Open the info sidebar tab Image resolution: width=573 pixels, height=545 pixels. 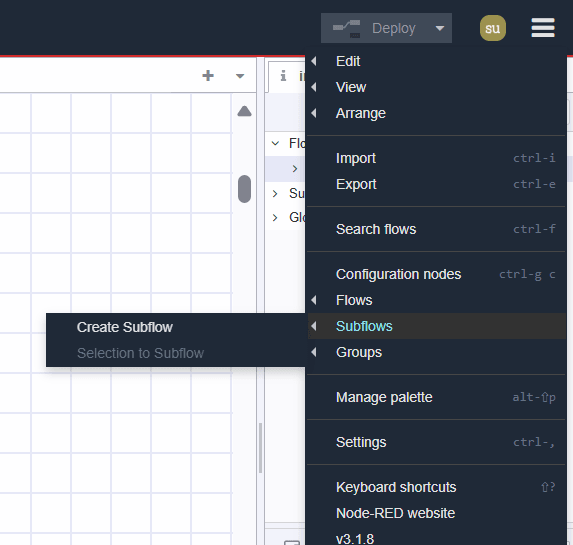286,76
